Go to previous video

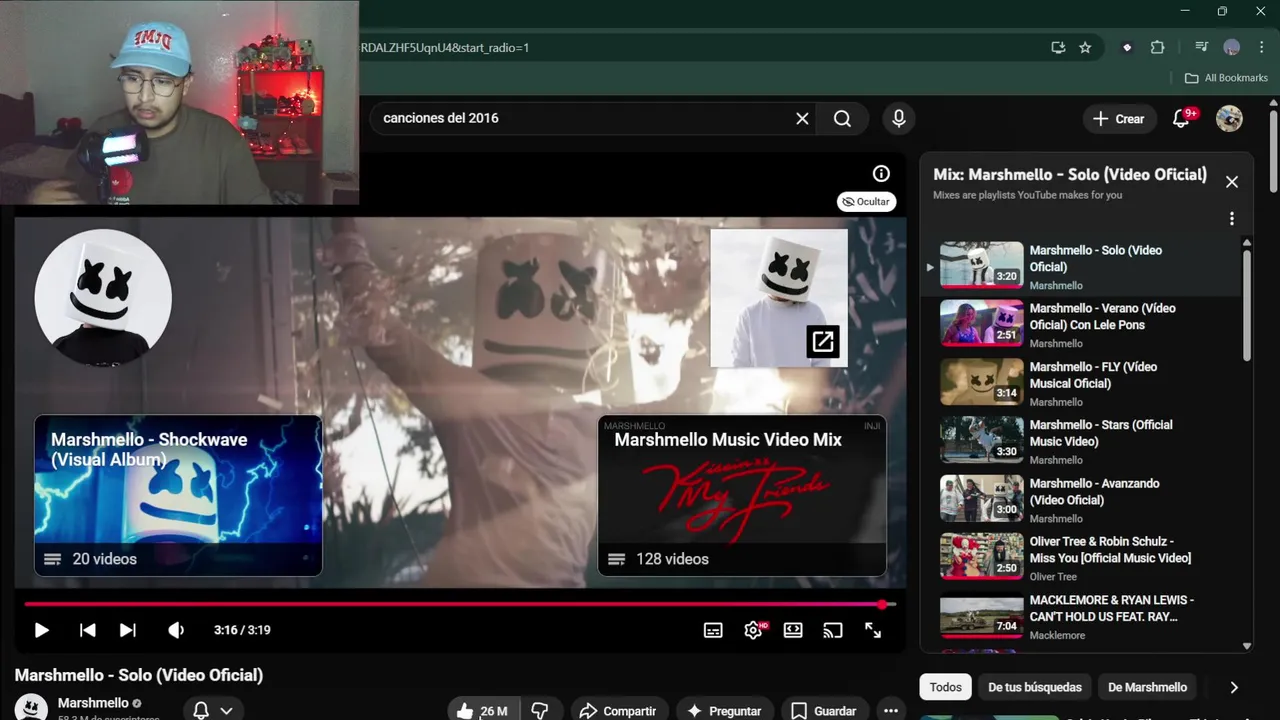click(88, 630)
